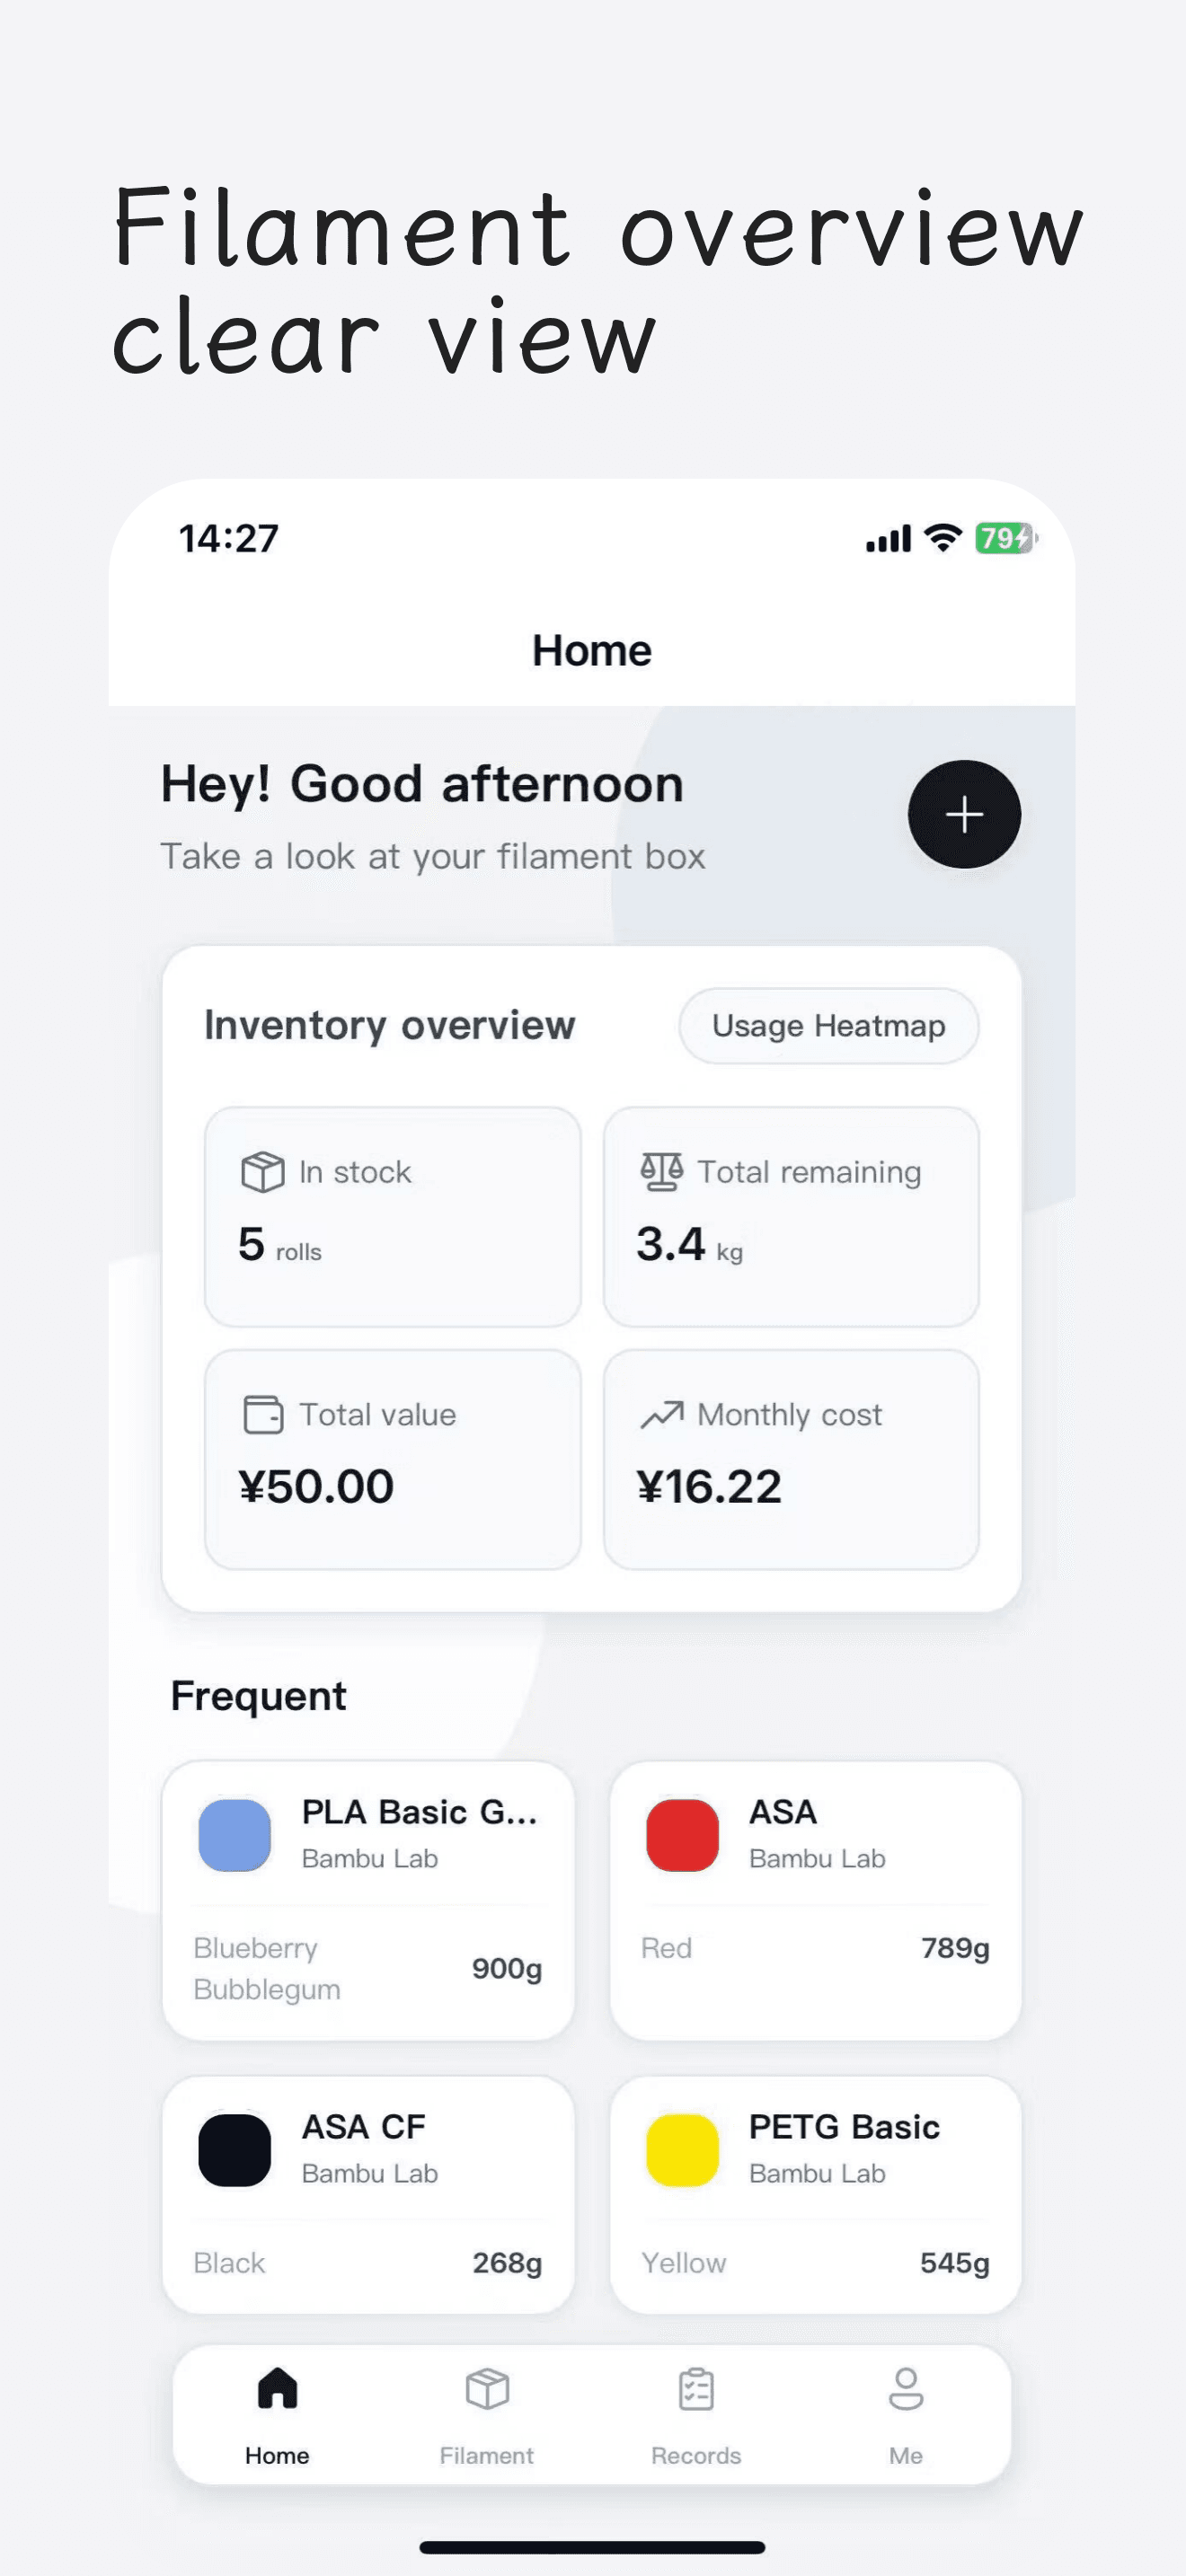Screen dimensions: 1186x2576
Task: Click the Total value wallet icon
Action: click(263, 1414)
